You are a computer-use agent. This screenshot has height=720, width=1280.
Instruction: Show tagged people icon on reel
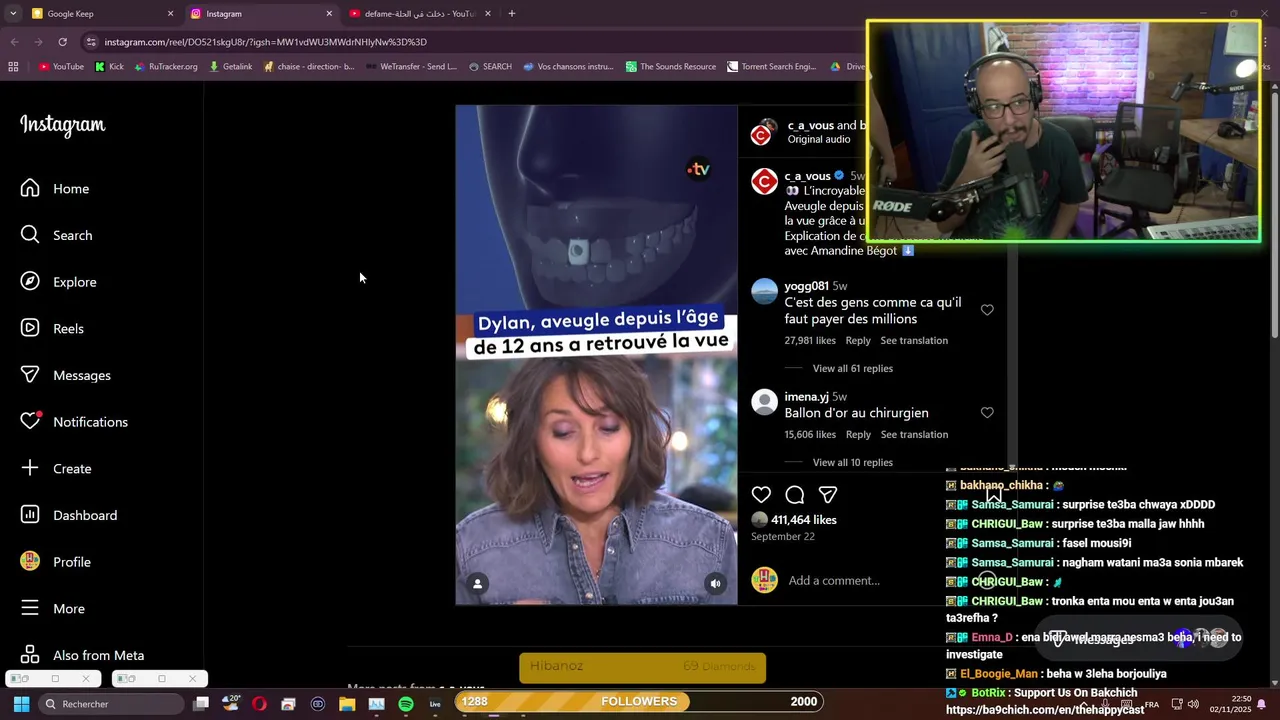click(478, 584)
